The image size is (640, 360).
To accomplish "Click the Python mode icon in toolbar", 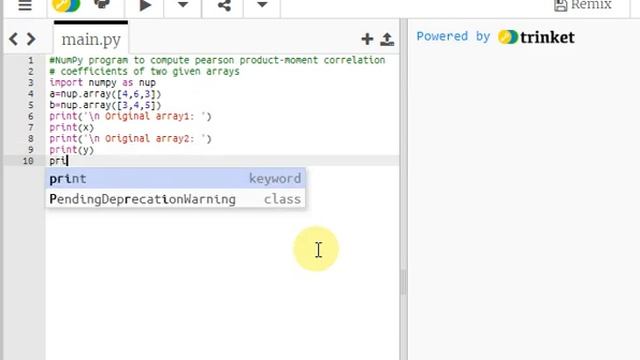I will click(x=102, y=5).
